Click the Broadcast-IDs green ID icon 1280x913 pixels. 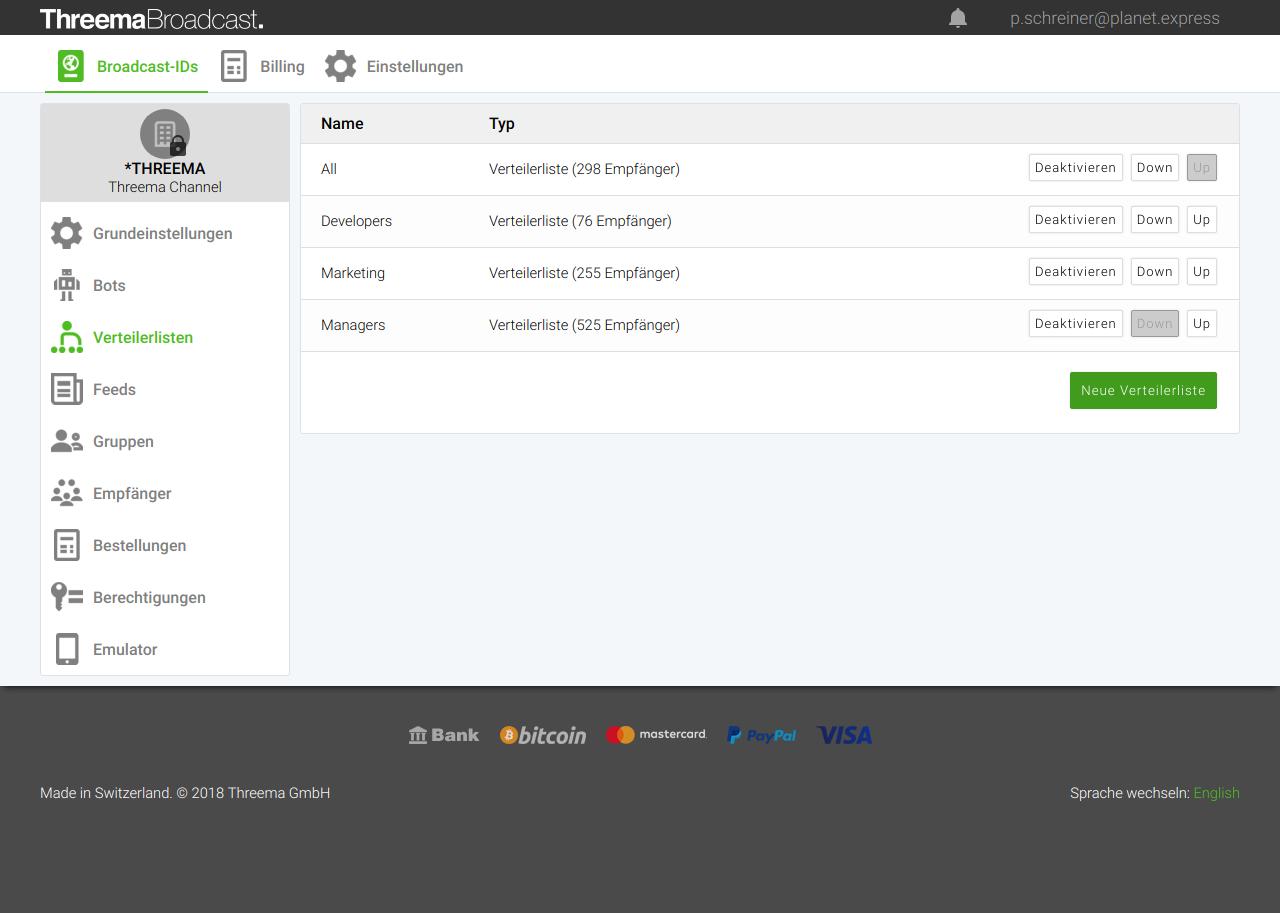pyautogui.click(x=70, y=66)
